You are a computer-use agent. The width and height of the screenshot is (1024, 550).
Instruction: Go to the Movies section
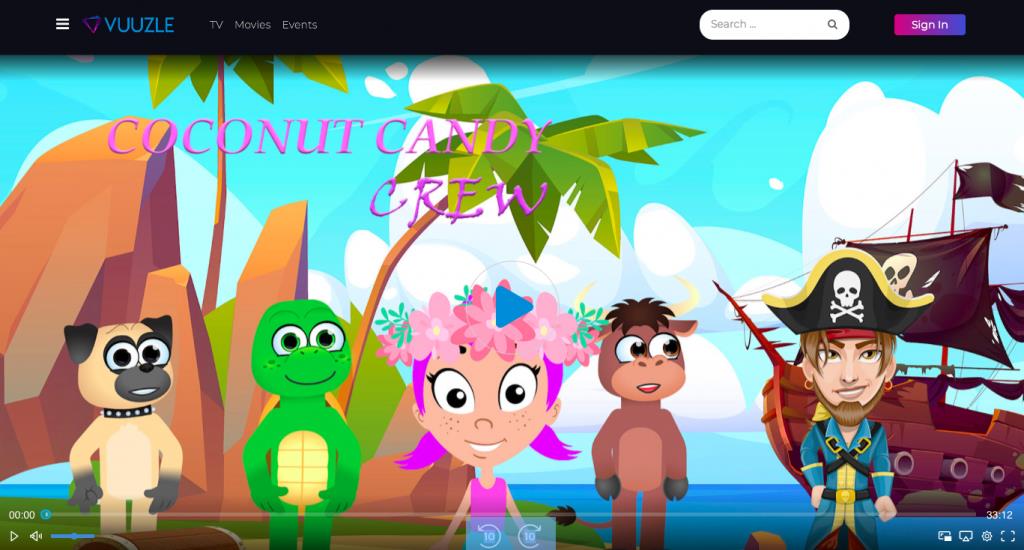click(x=252, y=25)
